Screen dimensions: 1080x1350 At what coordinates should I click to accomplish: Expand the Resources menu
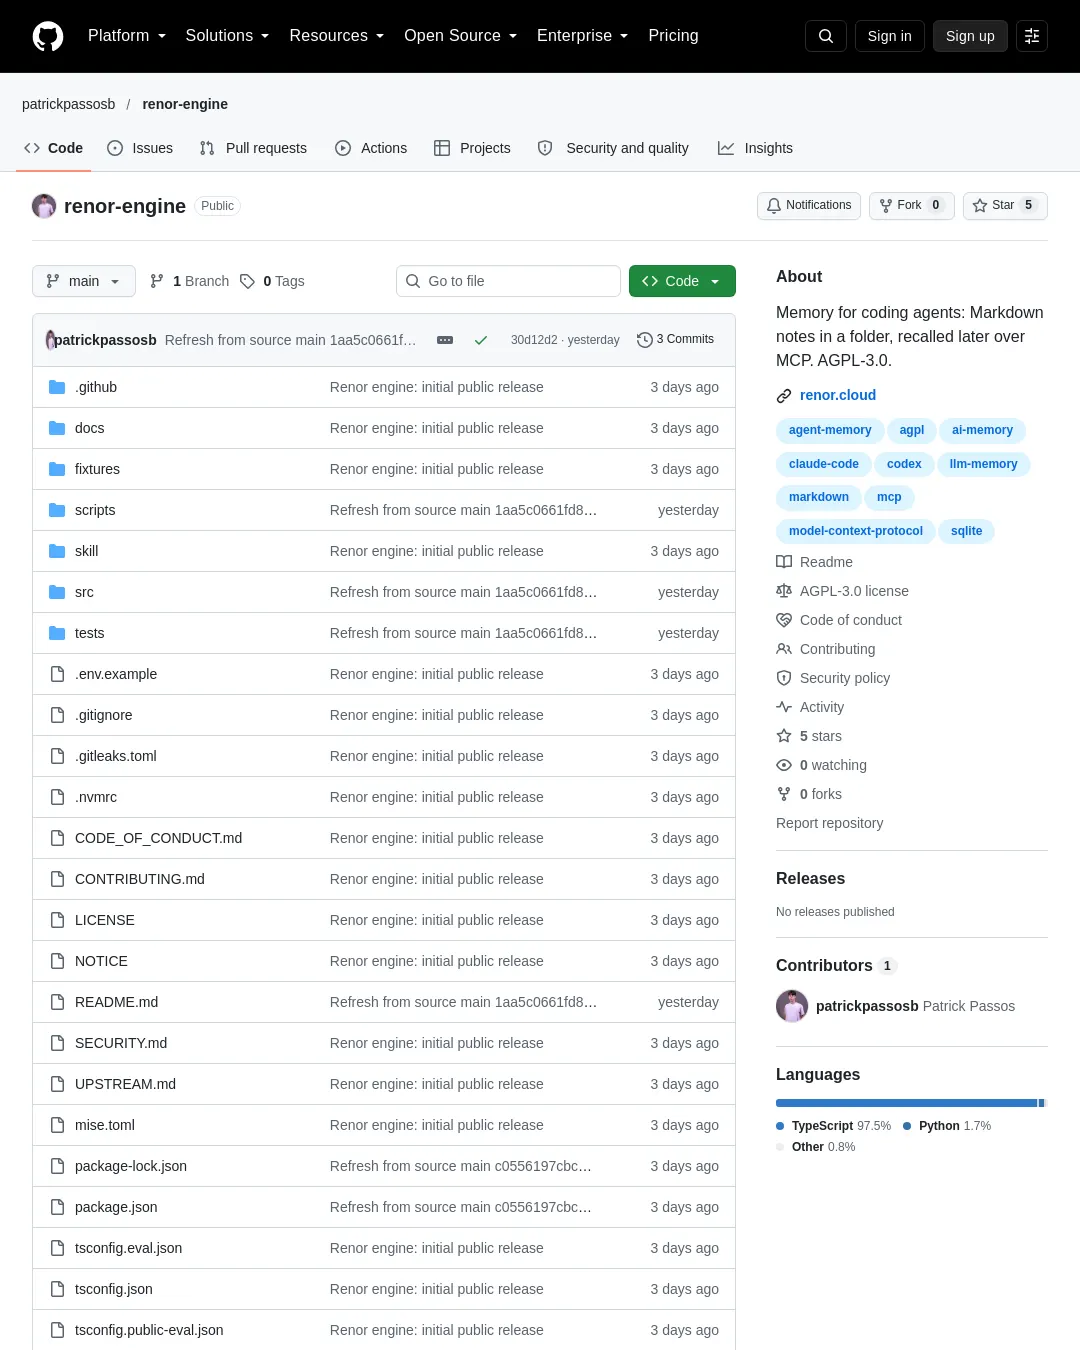tap(336, 36)
